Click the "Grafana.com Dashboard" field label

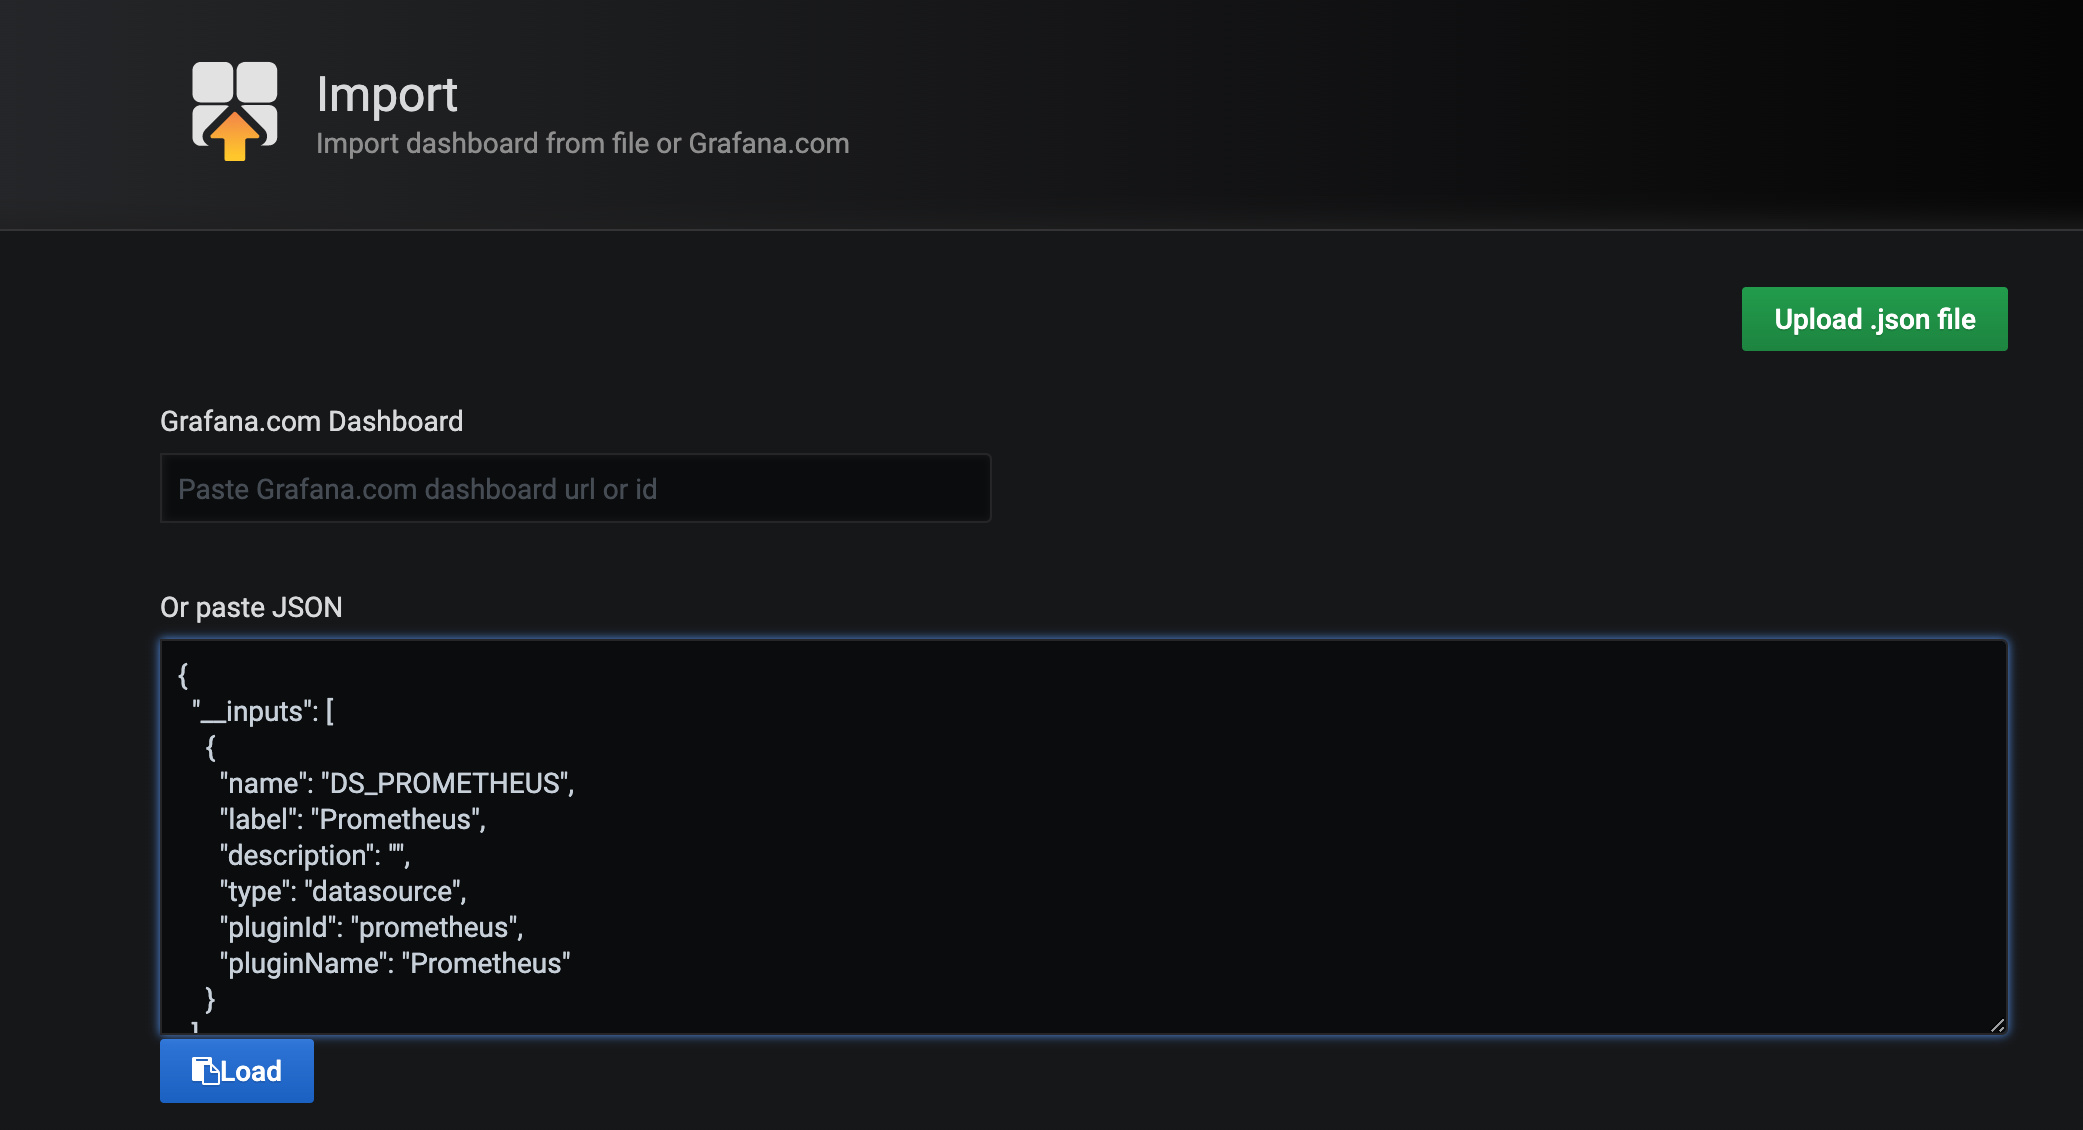pos(311,421)
